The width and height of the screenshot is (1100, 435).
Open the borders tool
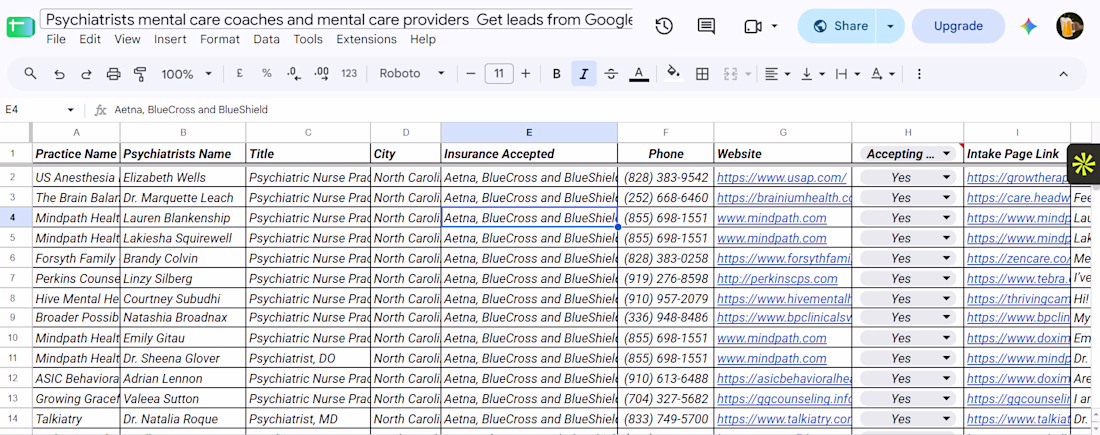(702, 74)
